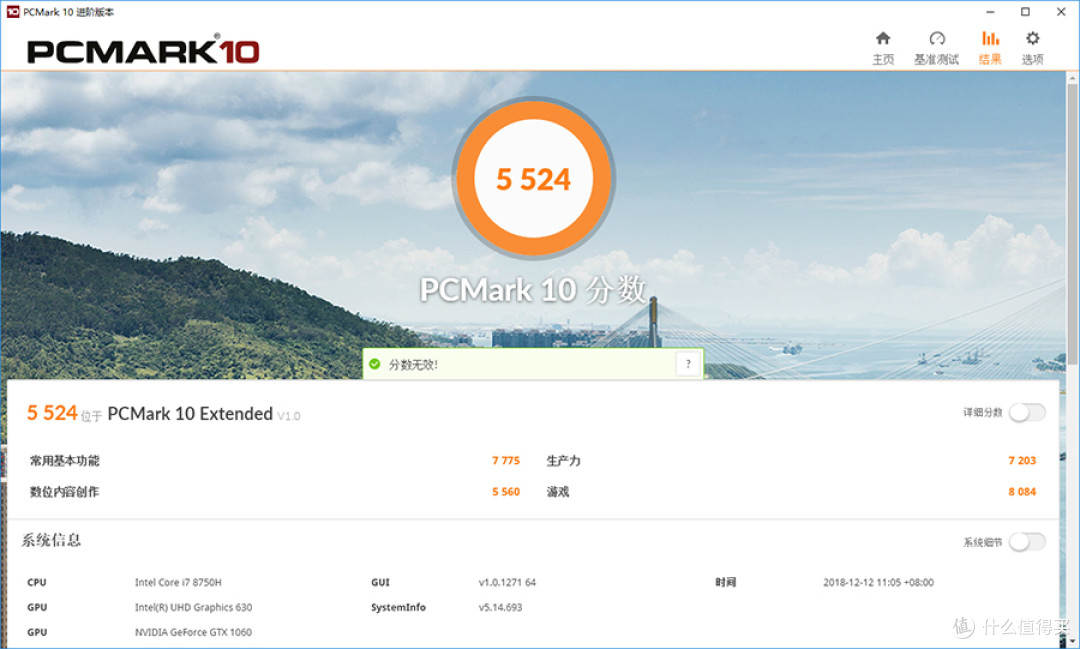
Task: Toggle the 详细分数 switch
Action: 1027,412
